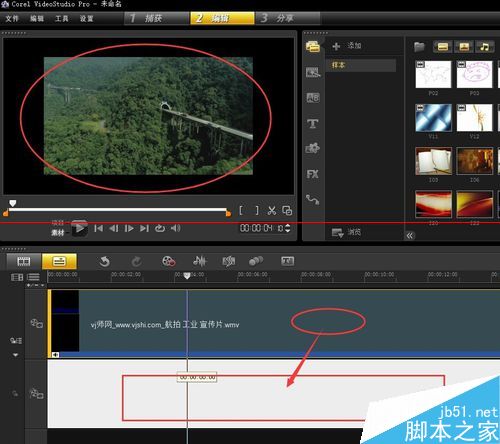This screenshot has width=500, height=444.
Task: Jump to clip start with Home button
Action: 98,228
